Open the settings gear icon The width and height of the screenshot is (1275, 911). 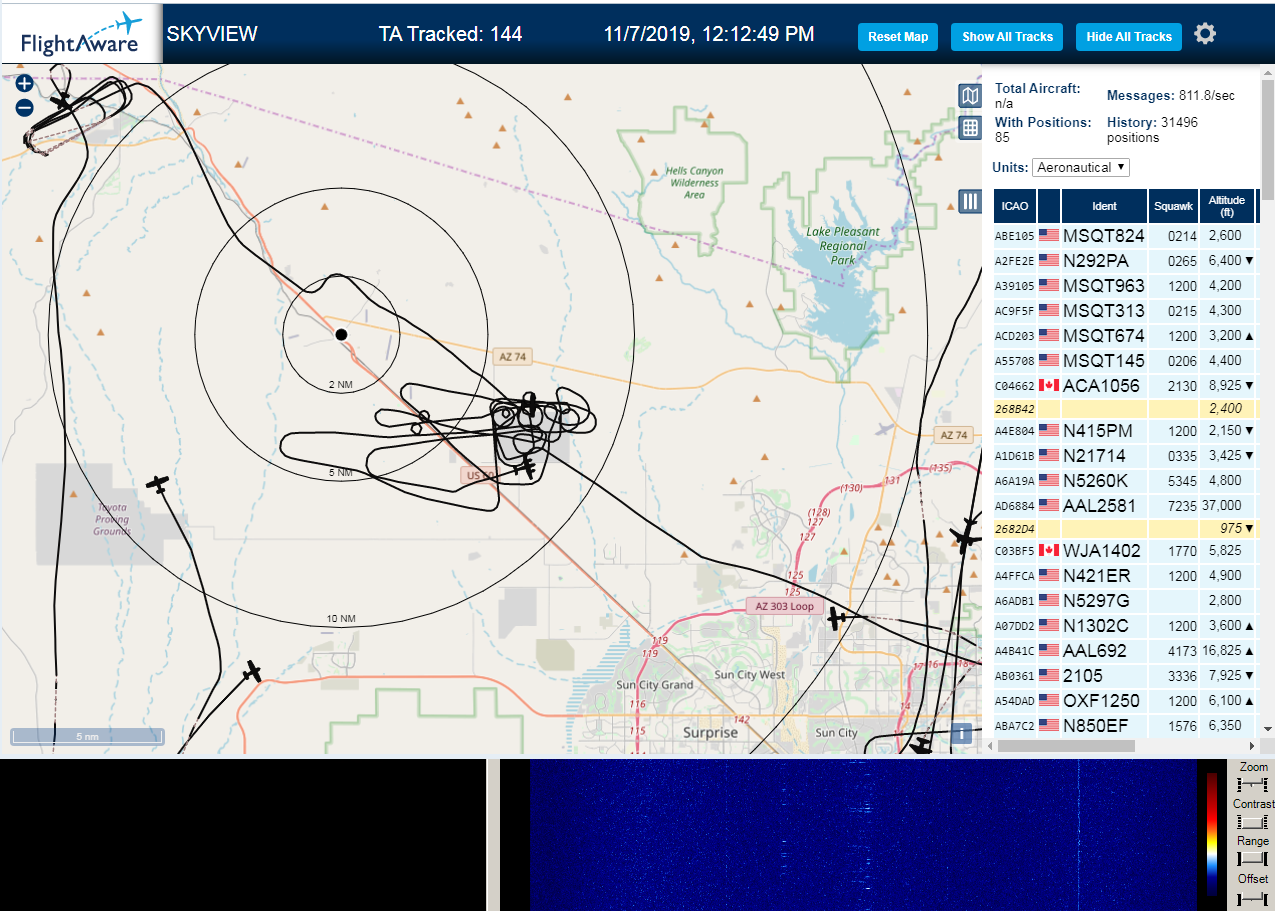pos(1205,35)
